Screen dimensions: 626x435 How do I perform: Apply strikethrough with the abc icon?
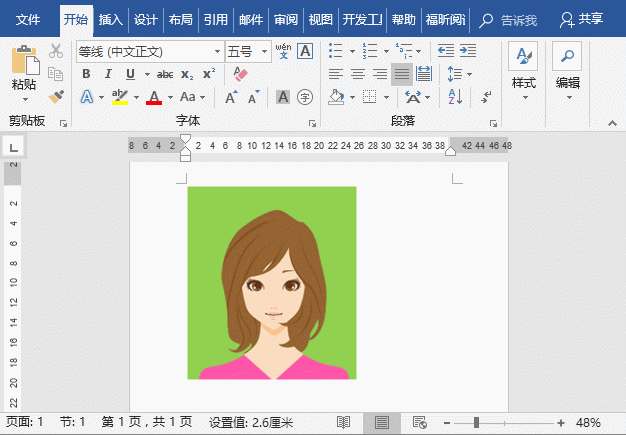click(x=163, y=74)
